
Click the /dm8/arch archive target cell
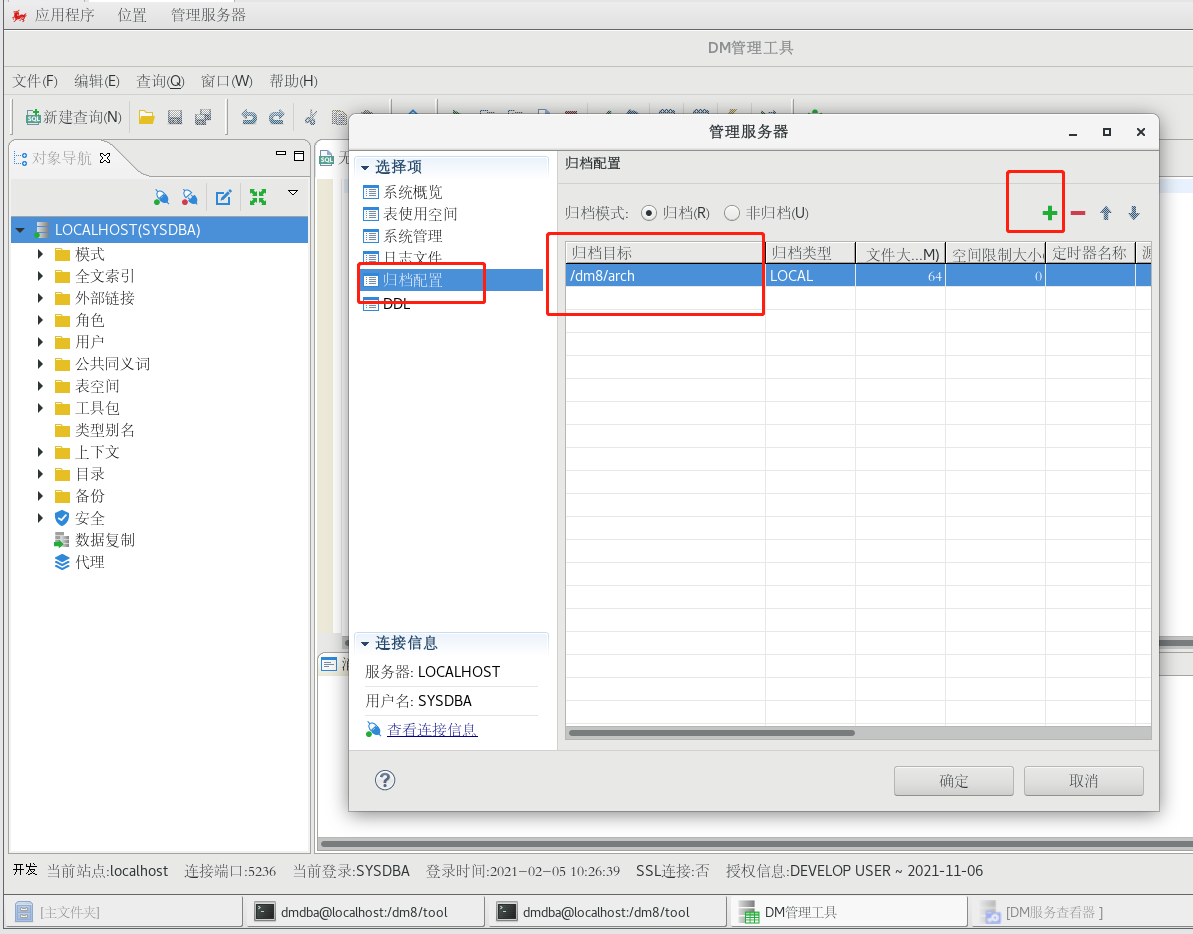coord(665,275)
